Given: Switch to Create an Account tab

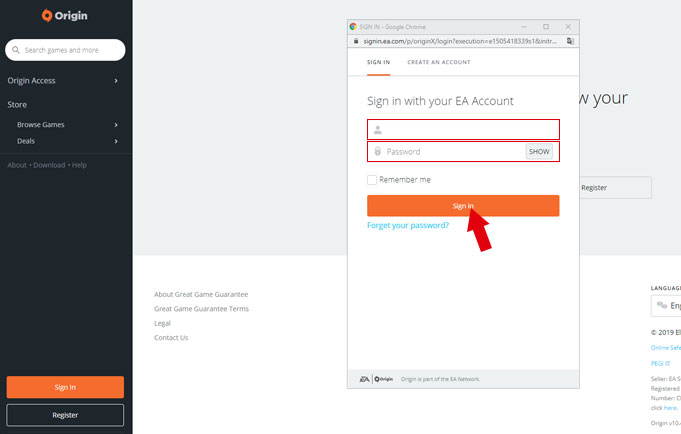Looking at the screenshot, I should [x=438, y=62].
